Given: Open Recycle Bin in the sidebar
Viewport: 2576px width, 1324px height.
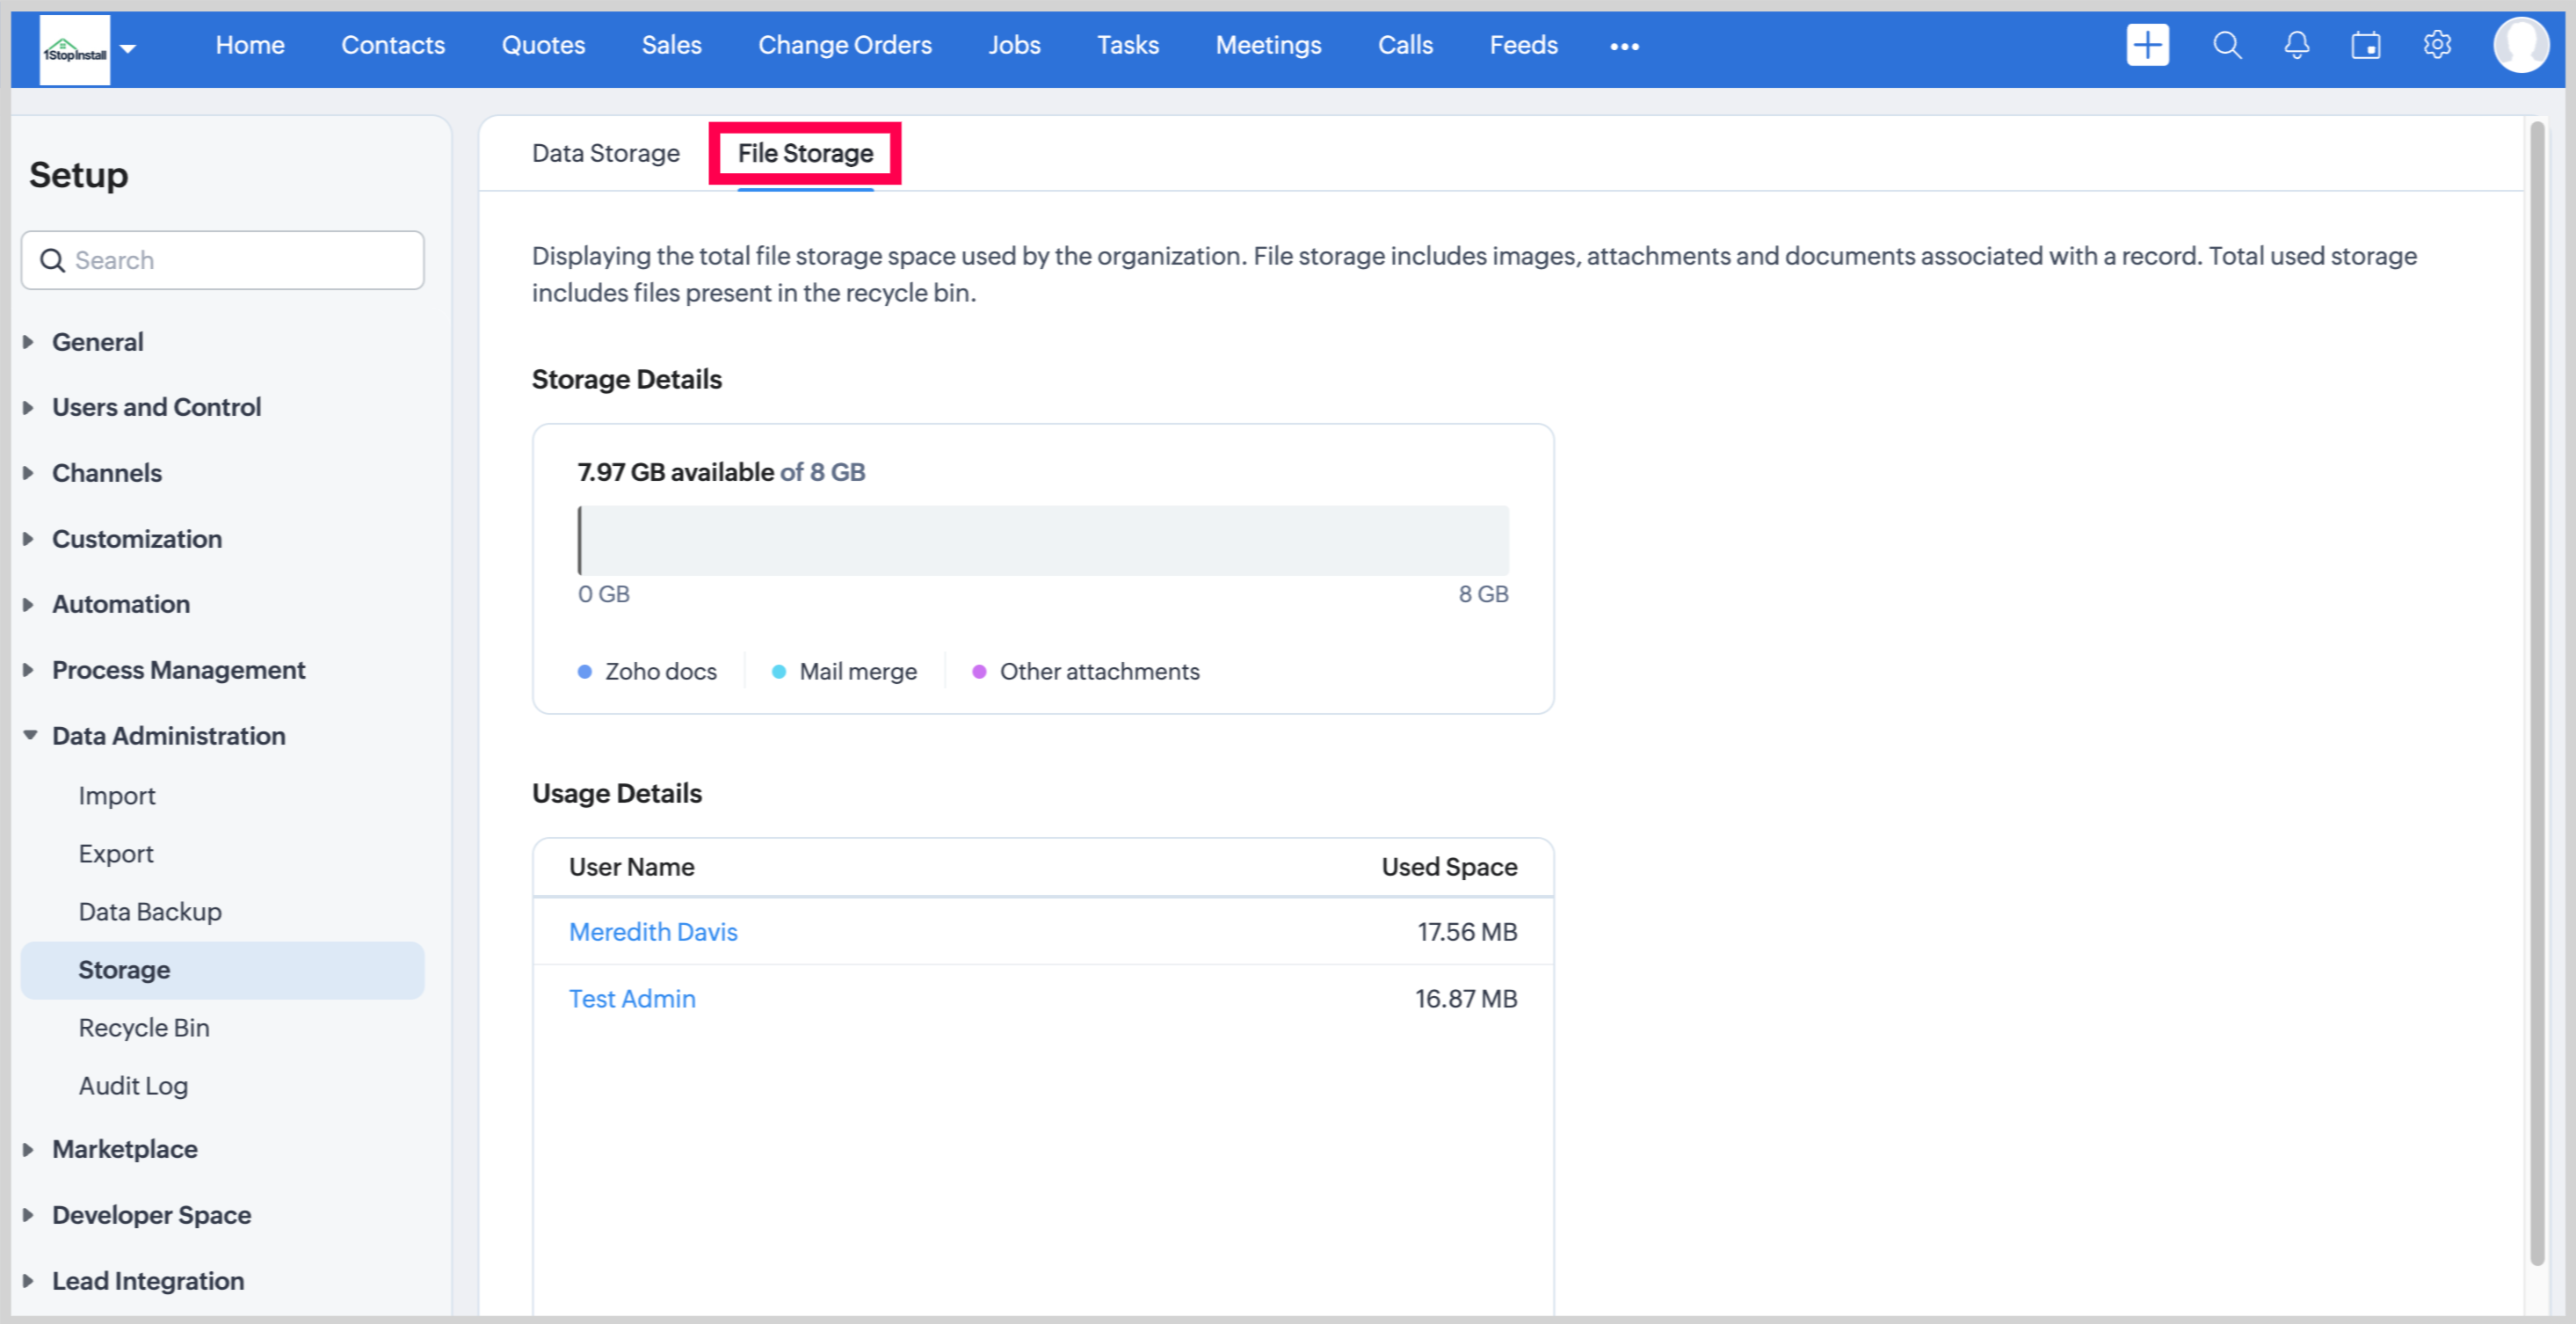Looking at the screenshot, I should click(x=144, y=1028).
